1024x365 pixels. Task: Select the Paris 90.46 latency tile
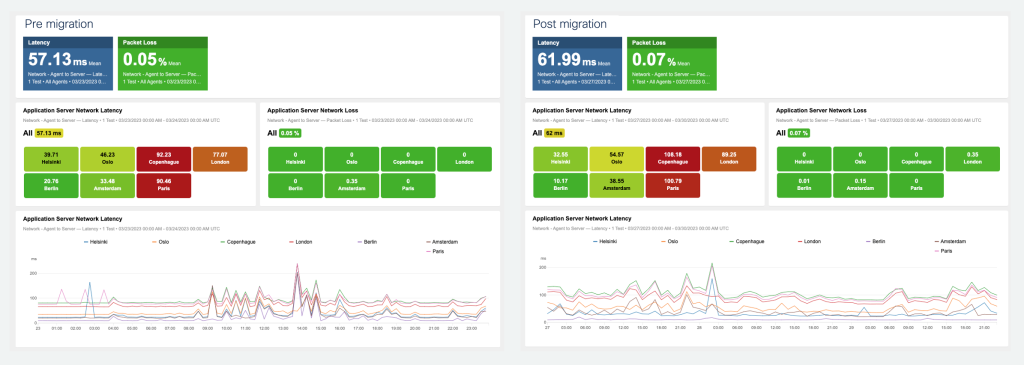[163, 185]
